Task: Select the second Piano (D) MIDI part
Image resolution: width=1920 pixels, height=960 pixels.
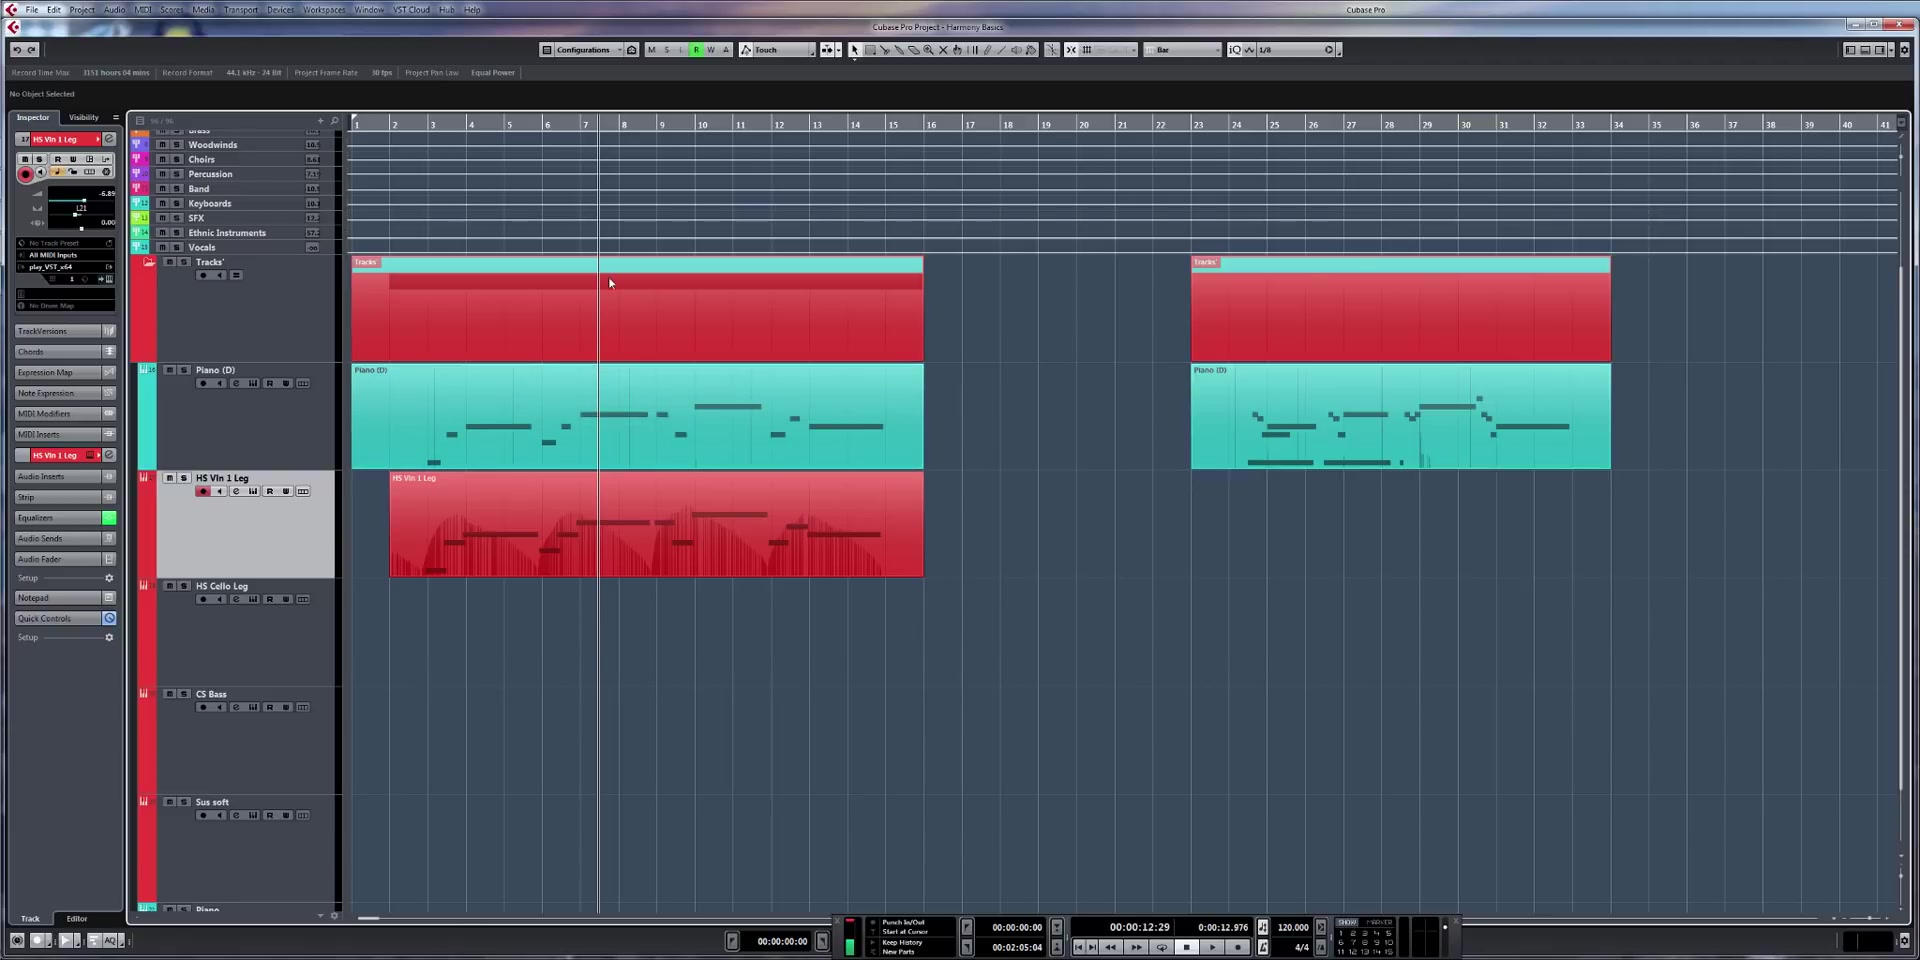Action: point(1400,416)
